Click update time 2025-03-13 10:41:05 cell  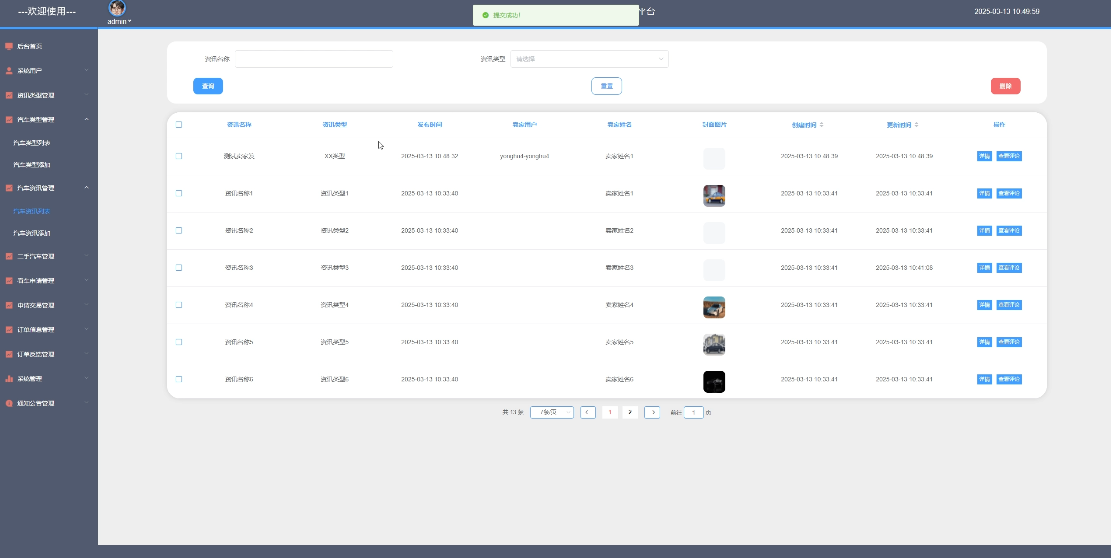pos(904,268)
